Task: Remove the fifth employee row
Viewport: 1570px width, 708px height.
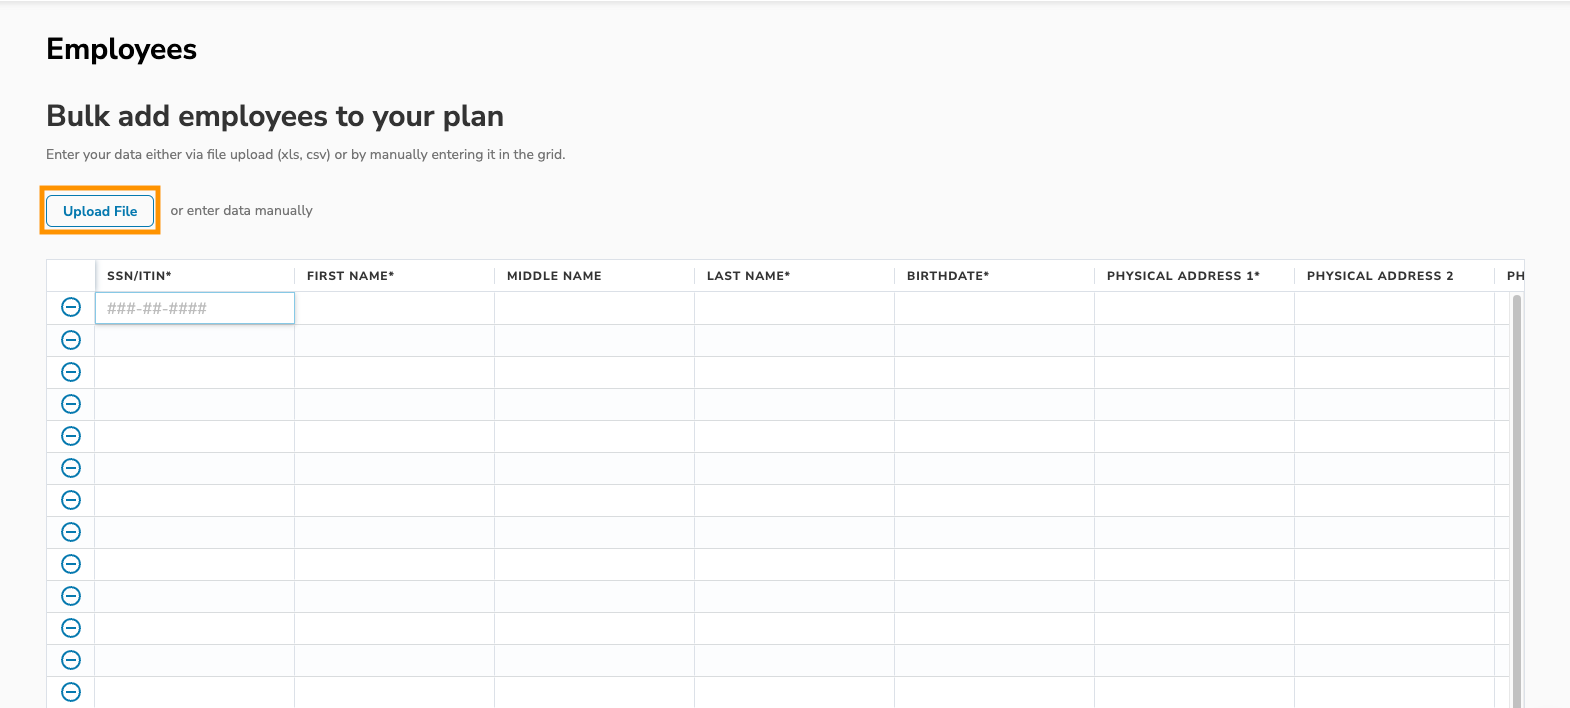Action: [x=71, y=436]
